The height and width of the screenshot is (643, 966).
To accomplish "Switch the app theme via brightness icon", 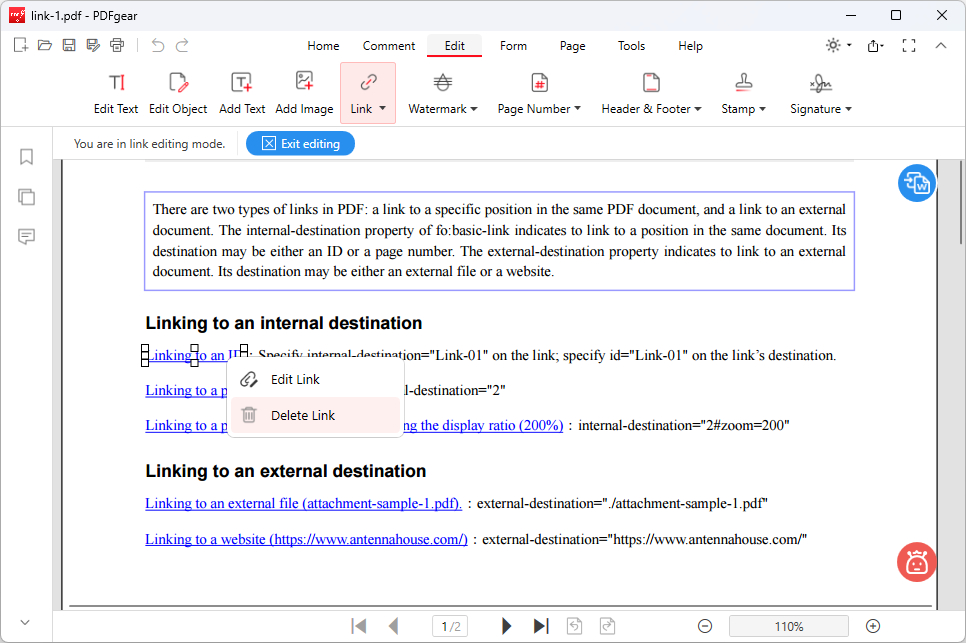I will click(834, 45).
